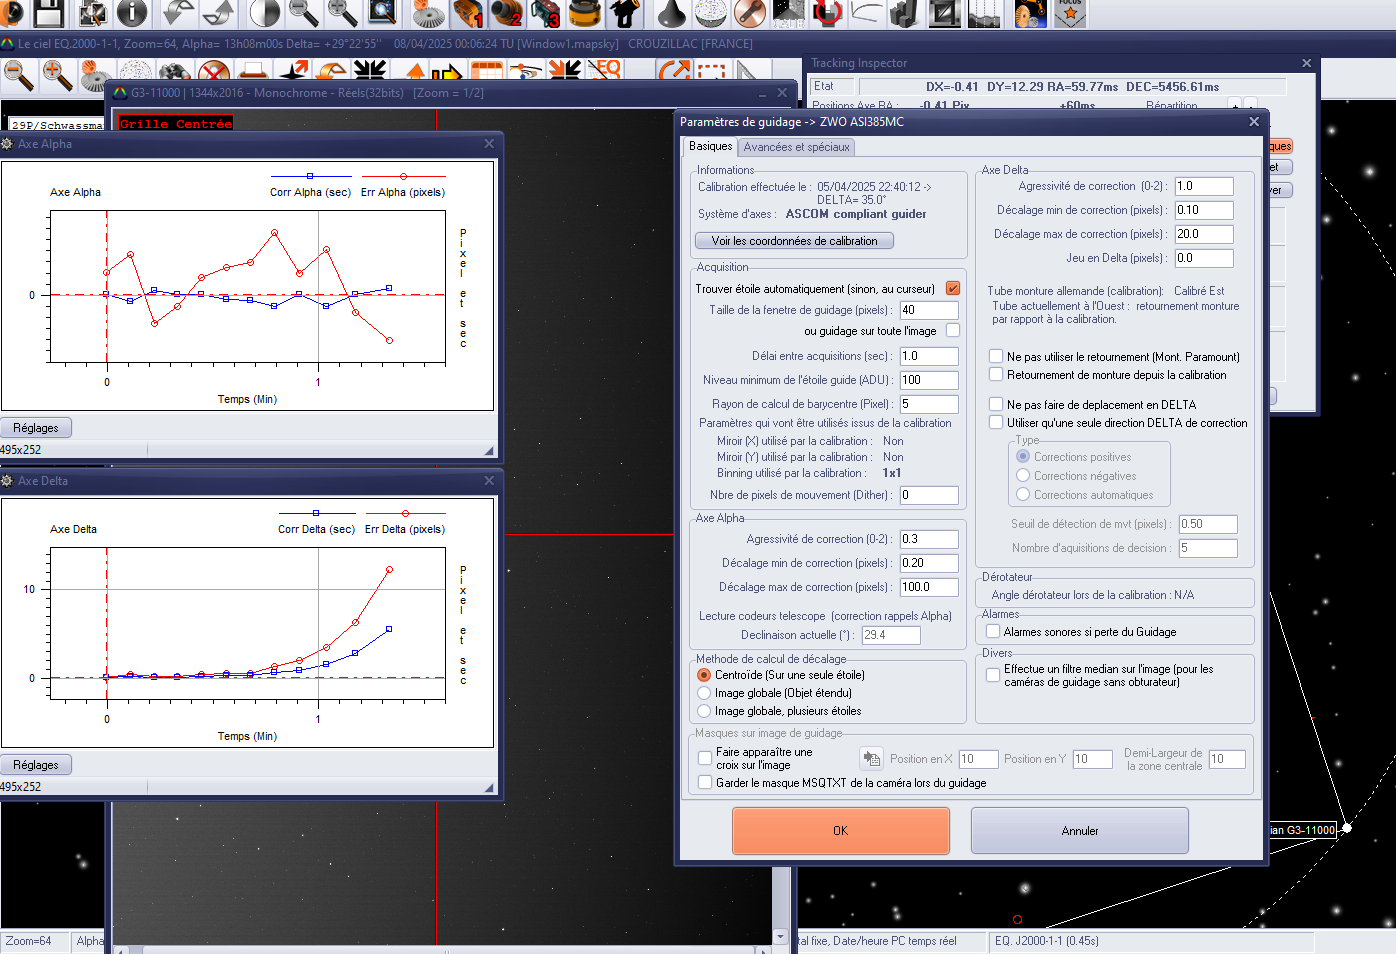Click Voir les coordonnées de calibration button
1396x954 pixels.
[794, 241]
